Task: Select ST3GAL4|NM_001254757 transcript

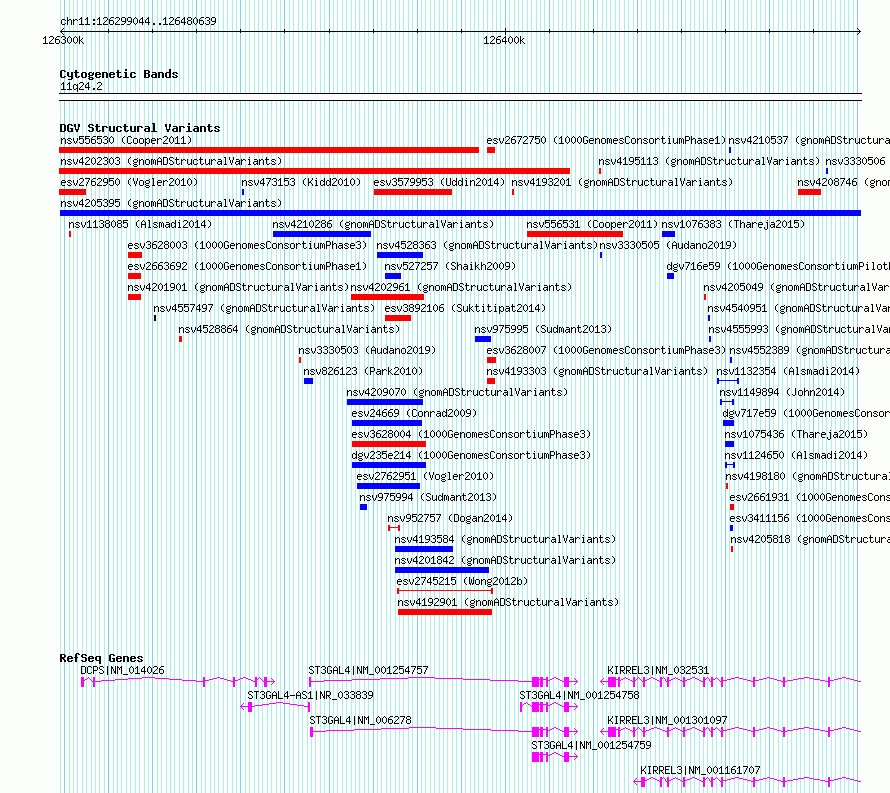Action: click(368, 670)
